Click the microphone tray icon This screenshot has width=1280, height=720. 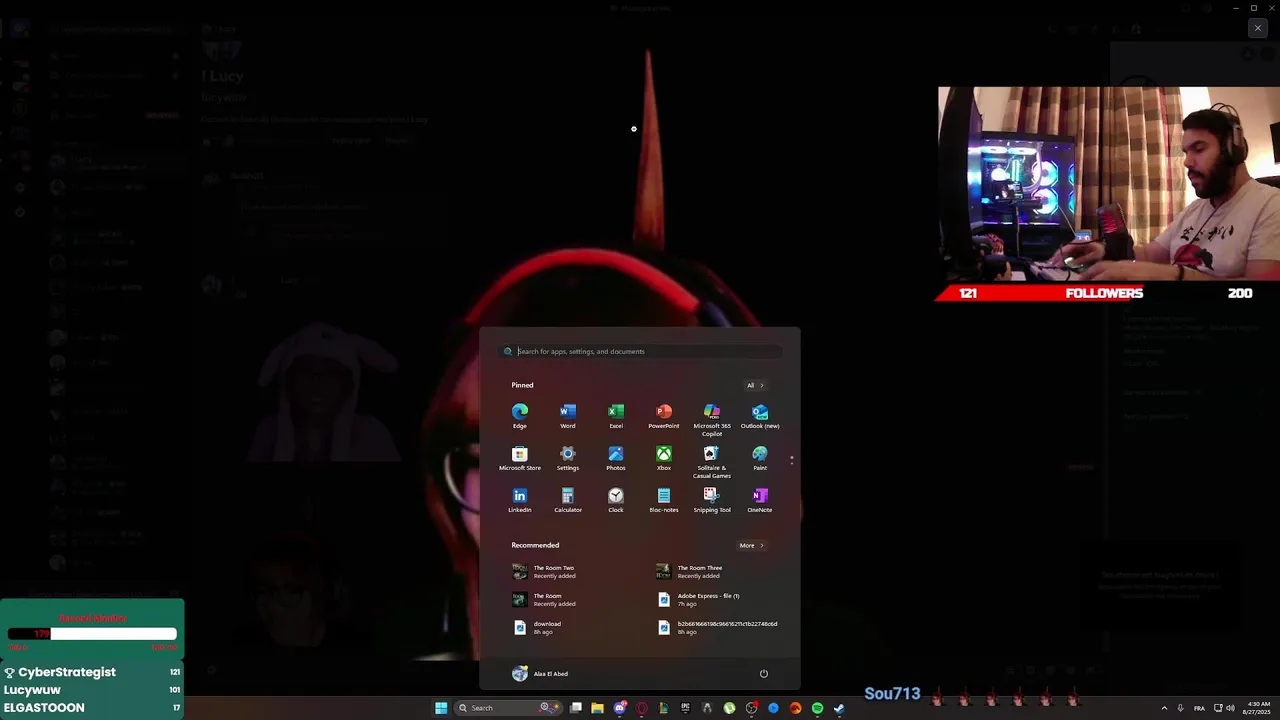[1181, 708]
